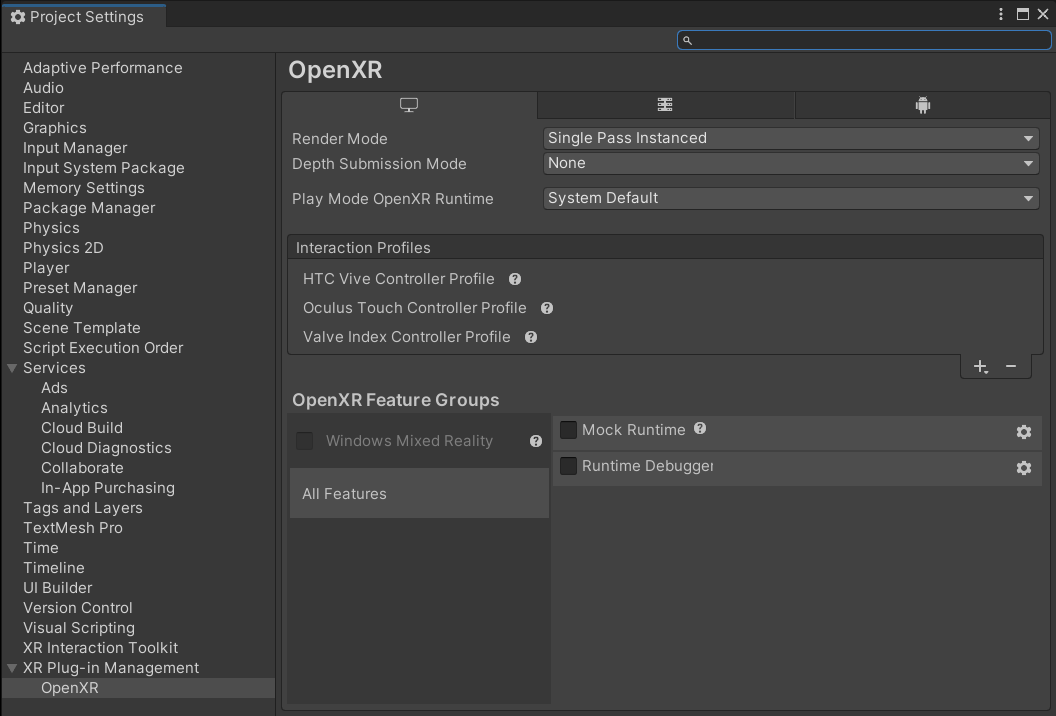Viewport: 1056px width, 716px height.
Task: Click help icon next to HTC Vive Controller Profile
Action: click(515, 279)
